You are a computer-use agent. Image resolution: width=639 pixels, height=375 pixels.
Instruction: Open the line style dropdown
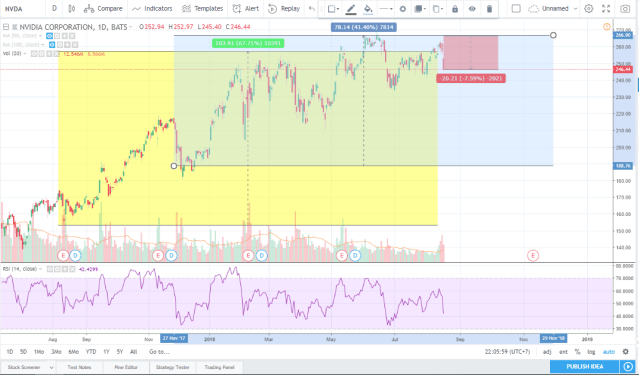[x=386, y=9]
